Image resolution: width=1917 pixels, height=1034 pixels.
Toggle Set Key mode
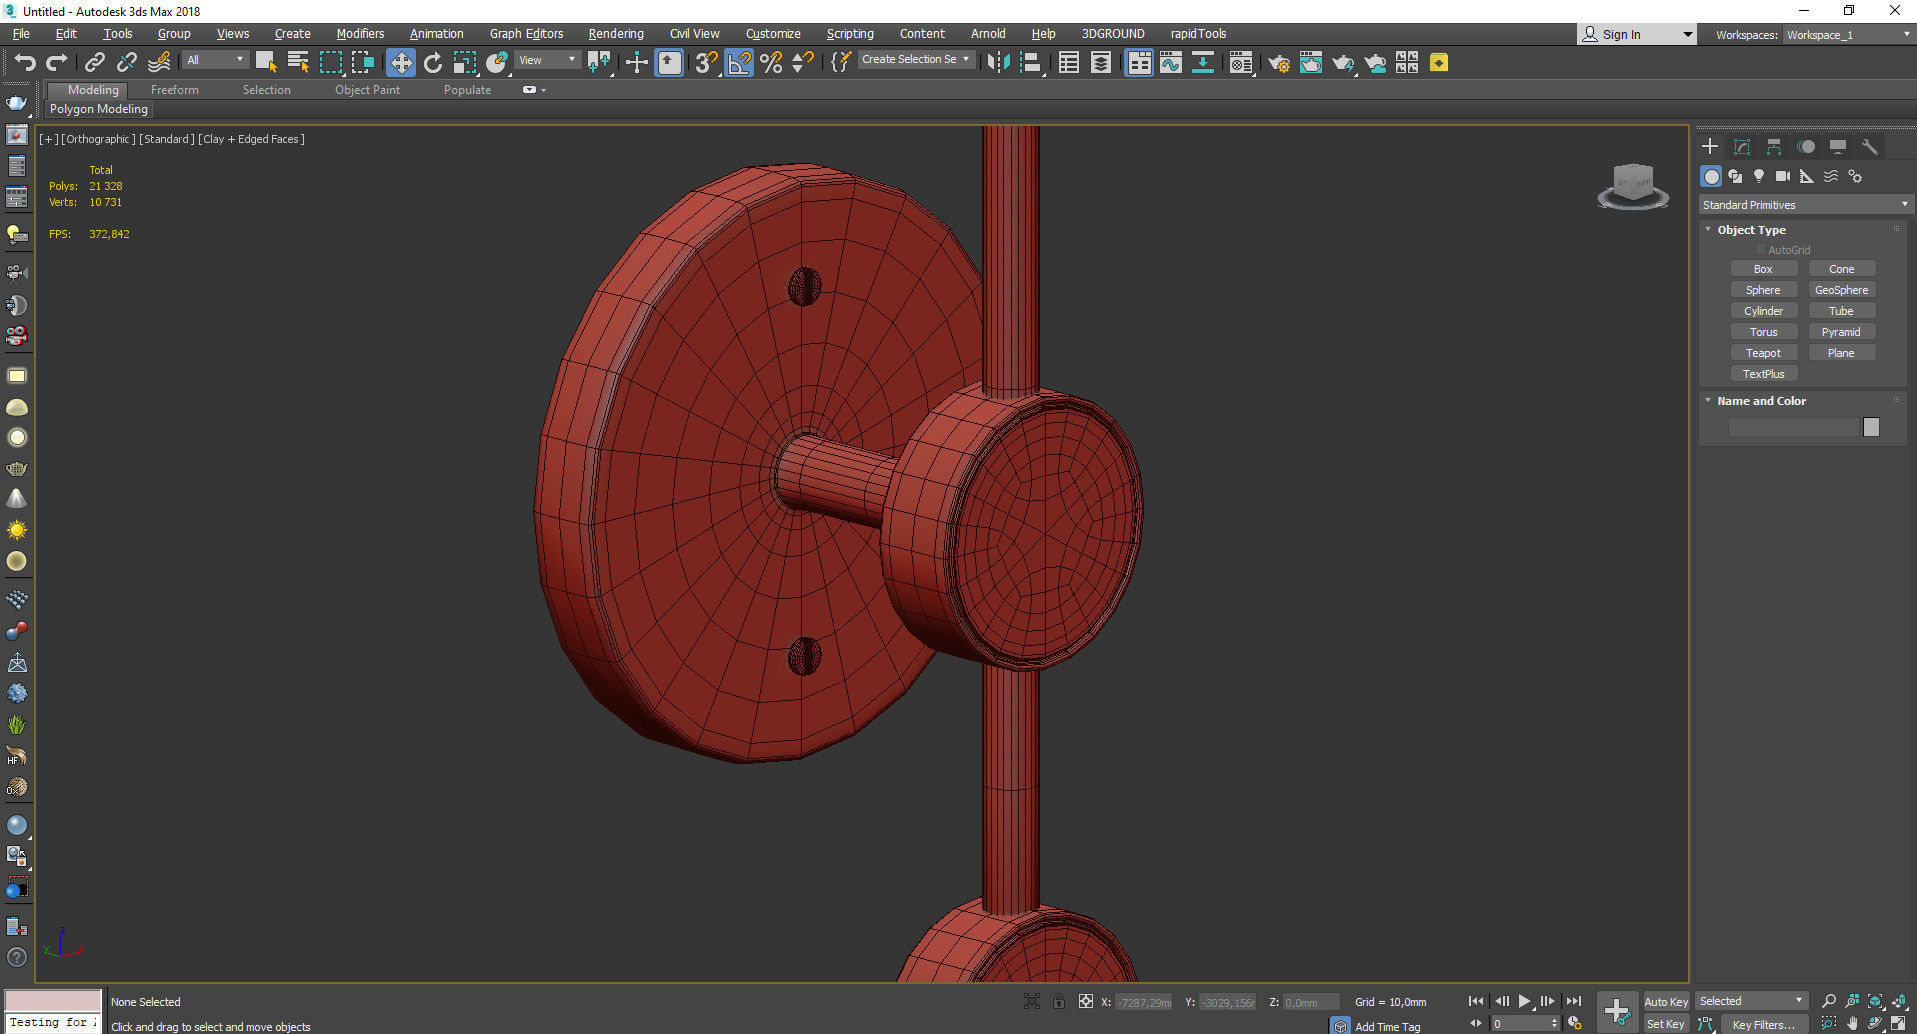point(1666,1024)
